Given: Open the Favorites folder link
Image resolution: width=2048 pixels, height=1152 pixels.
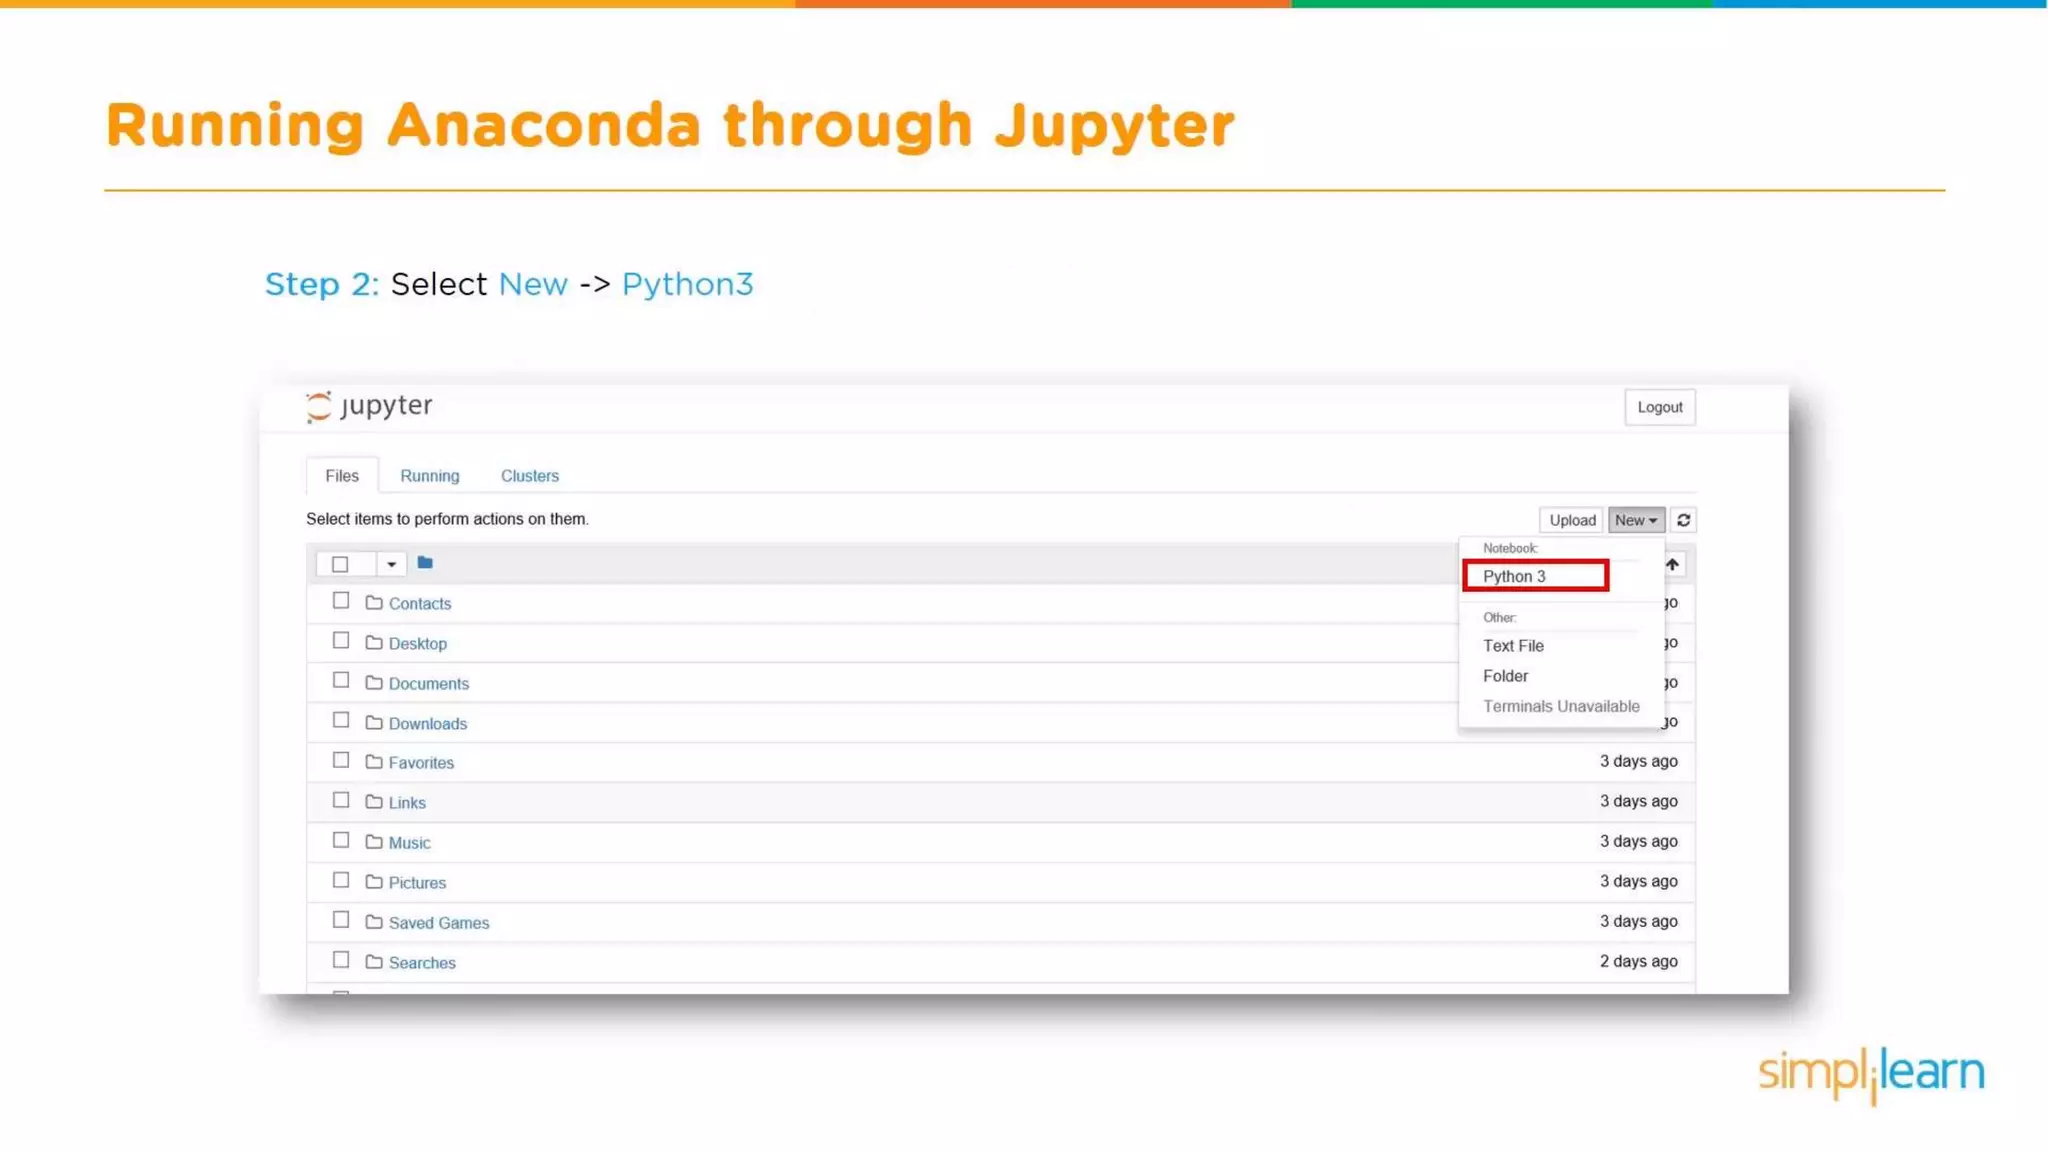Looking at the screenshot, I should 421,763.
